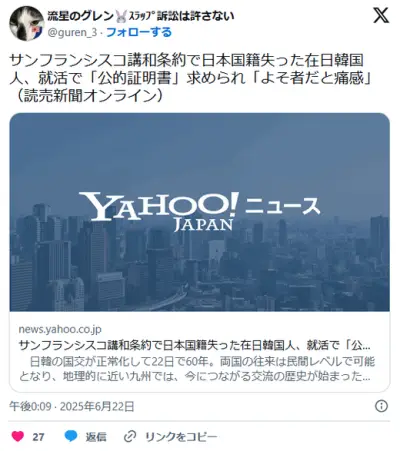
Task: Click the news.yahoo.co.jp domain text
Action: [x=60, y=329]
